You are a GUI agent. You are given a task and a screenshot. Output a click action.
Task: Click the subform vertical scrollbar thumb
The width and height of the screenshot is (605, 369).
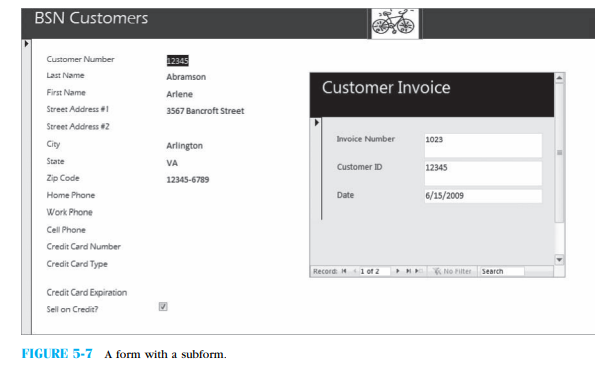point(559,152)
